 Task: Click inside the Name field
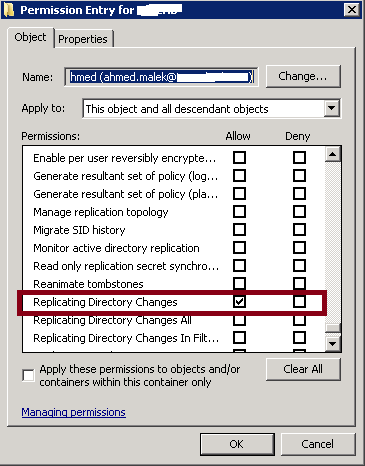pos(161,77)
